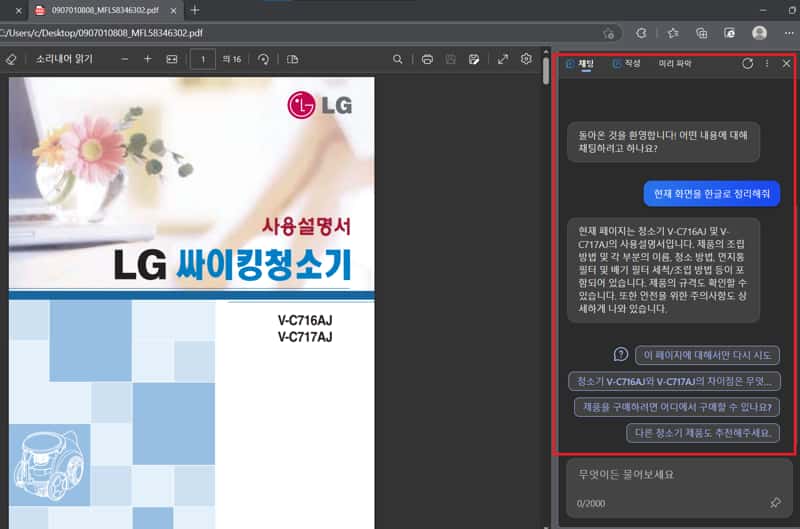The height and width of the screenshot is (529, 800).
Task: Click the address bar file path
Action: [102, 33]
